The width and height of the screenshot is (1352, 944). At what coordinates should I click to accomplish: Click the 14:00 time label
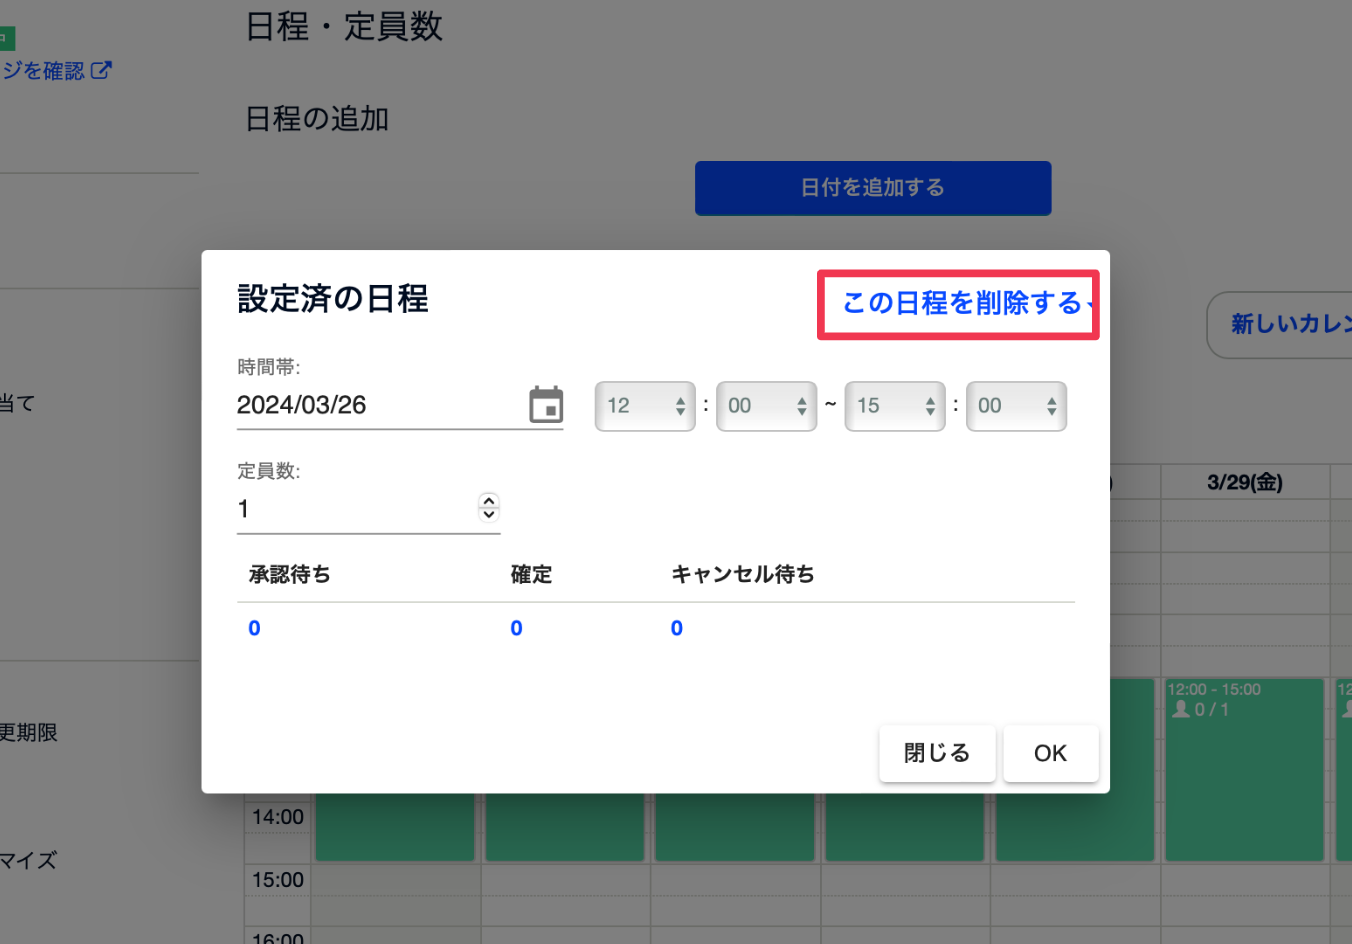click(278, 817)
